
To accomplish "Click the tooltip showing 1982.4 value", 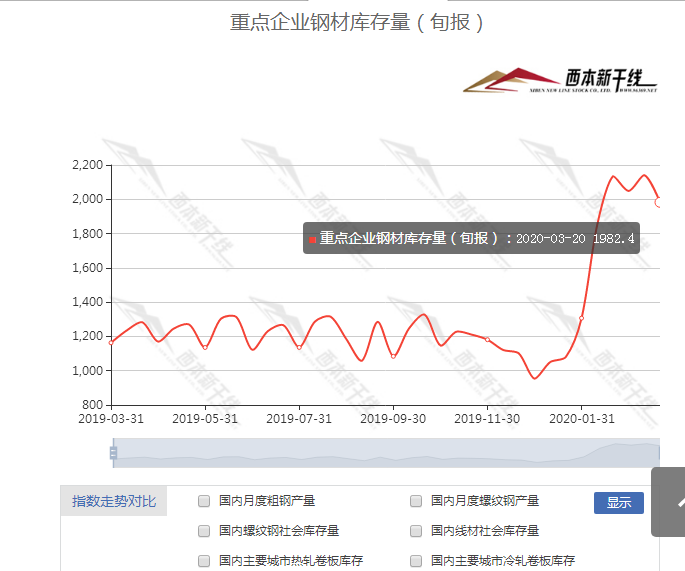I will pos(471,238).
